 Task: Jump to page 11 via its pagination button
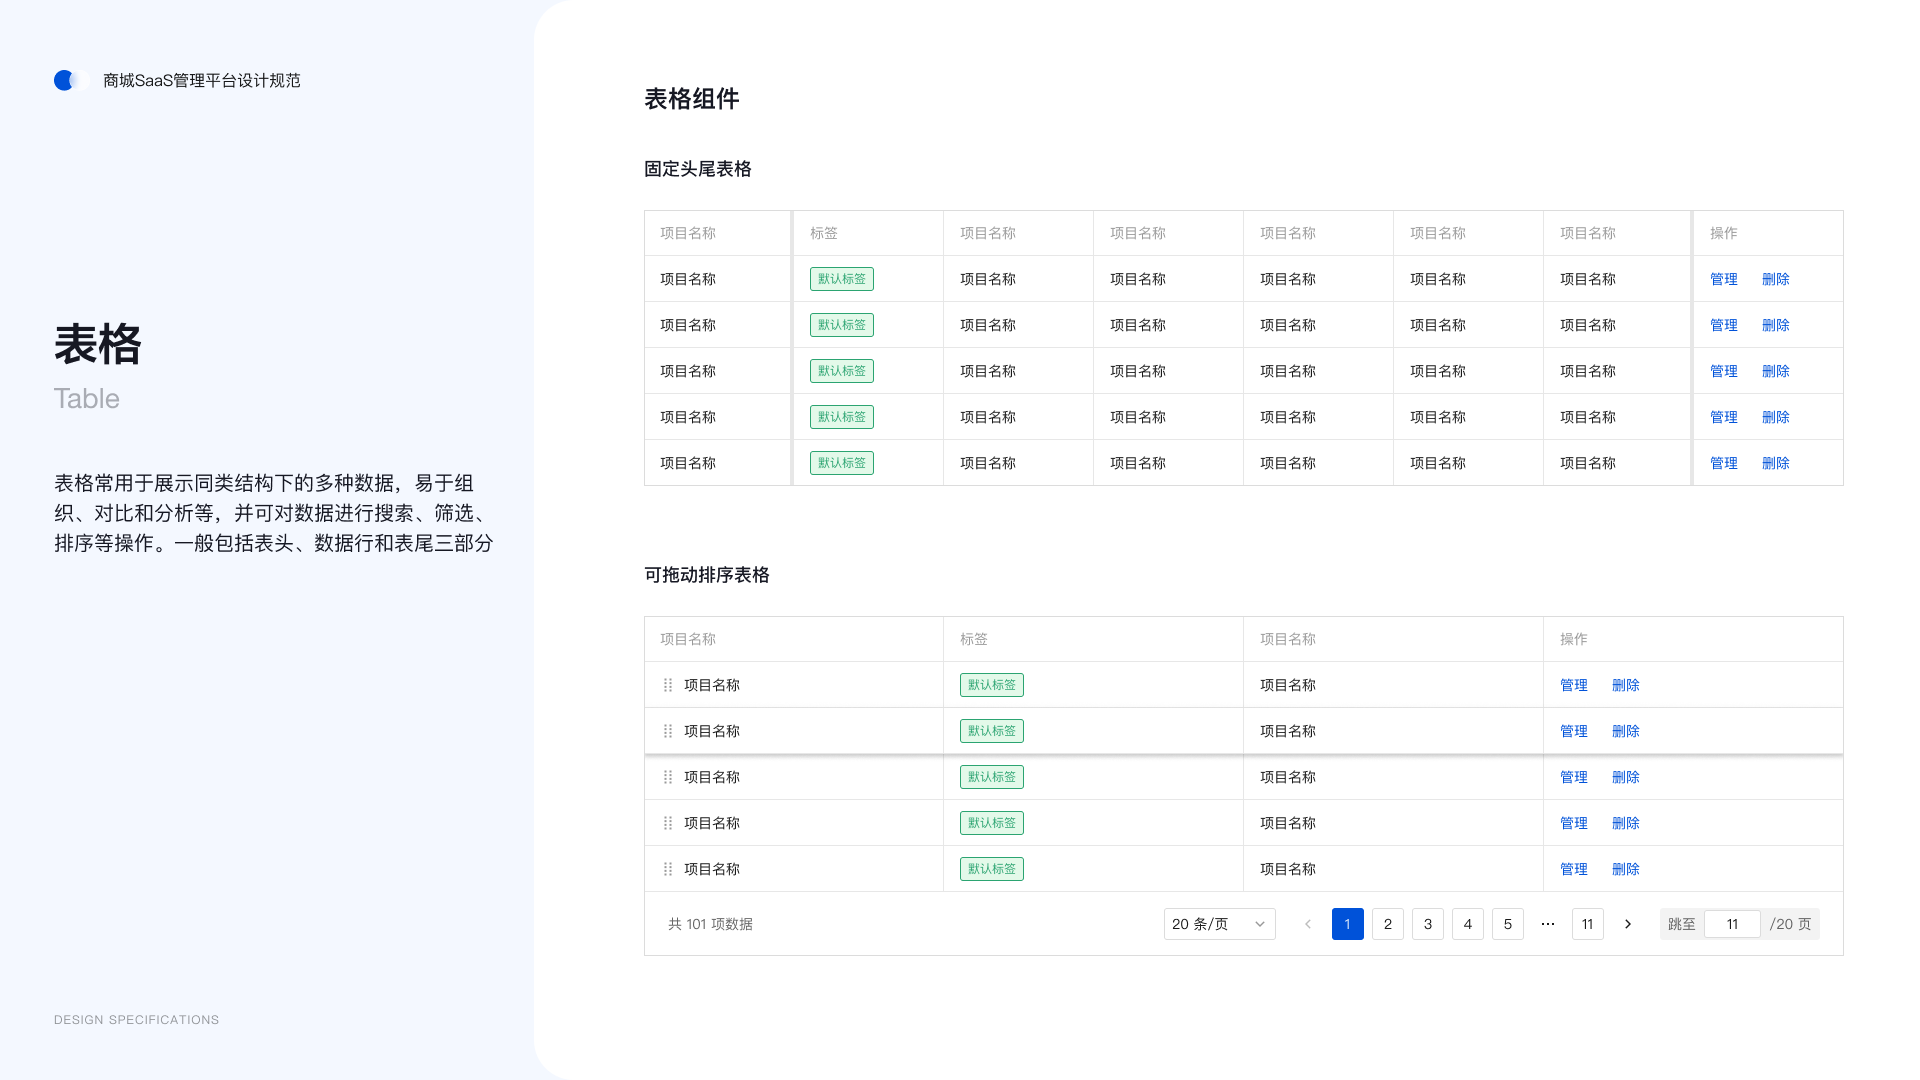pyautogui.click(x=1588, y=924)
